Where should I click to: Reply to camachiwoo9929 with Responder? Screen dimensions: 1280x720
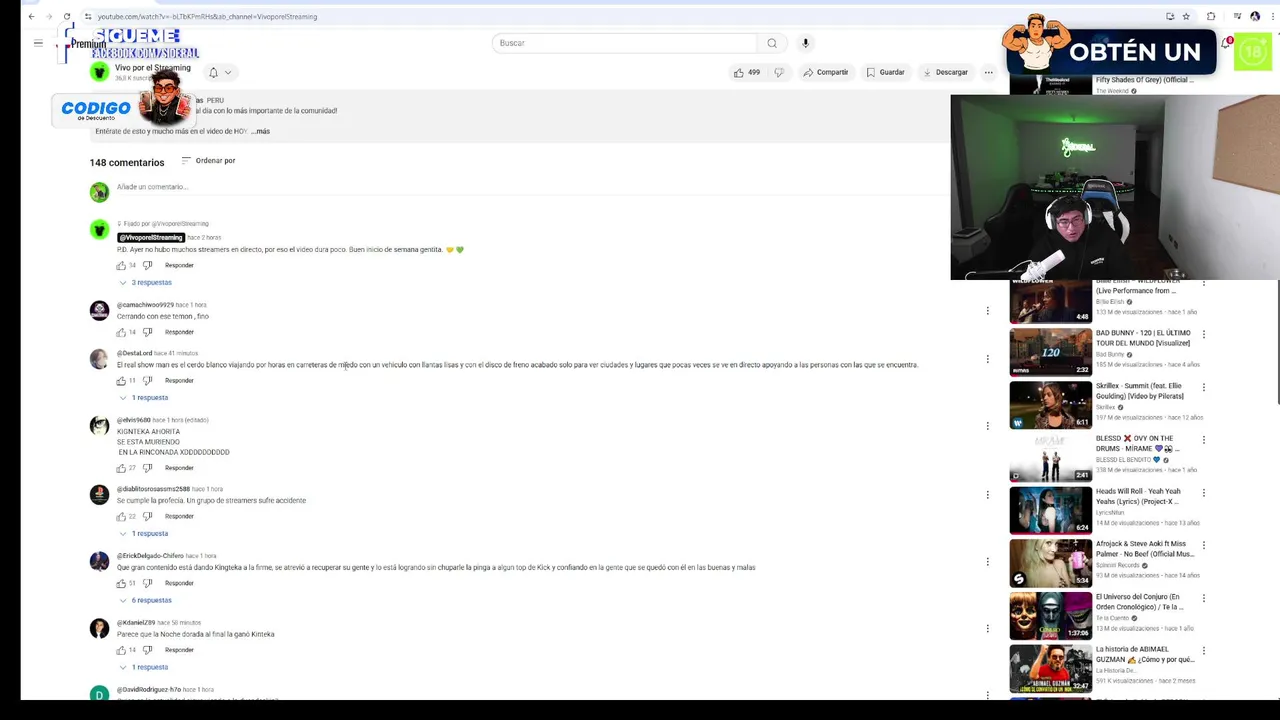coord(179,332)
